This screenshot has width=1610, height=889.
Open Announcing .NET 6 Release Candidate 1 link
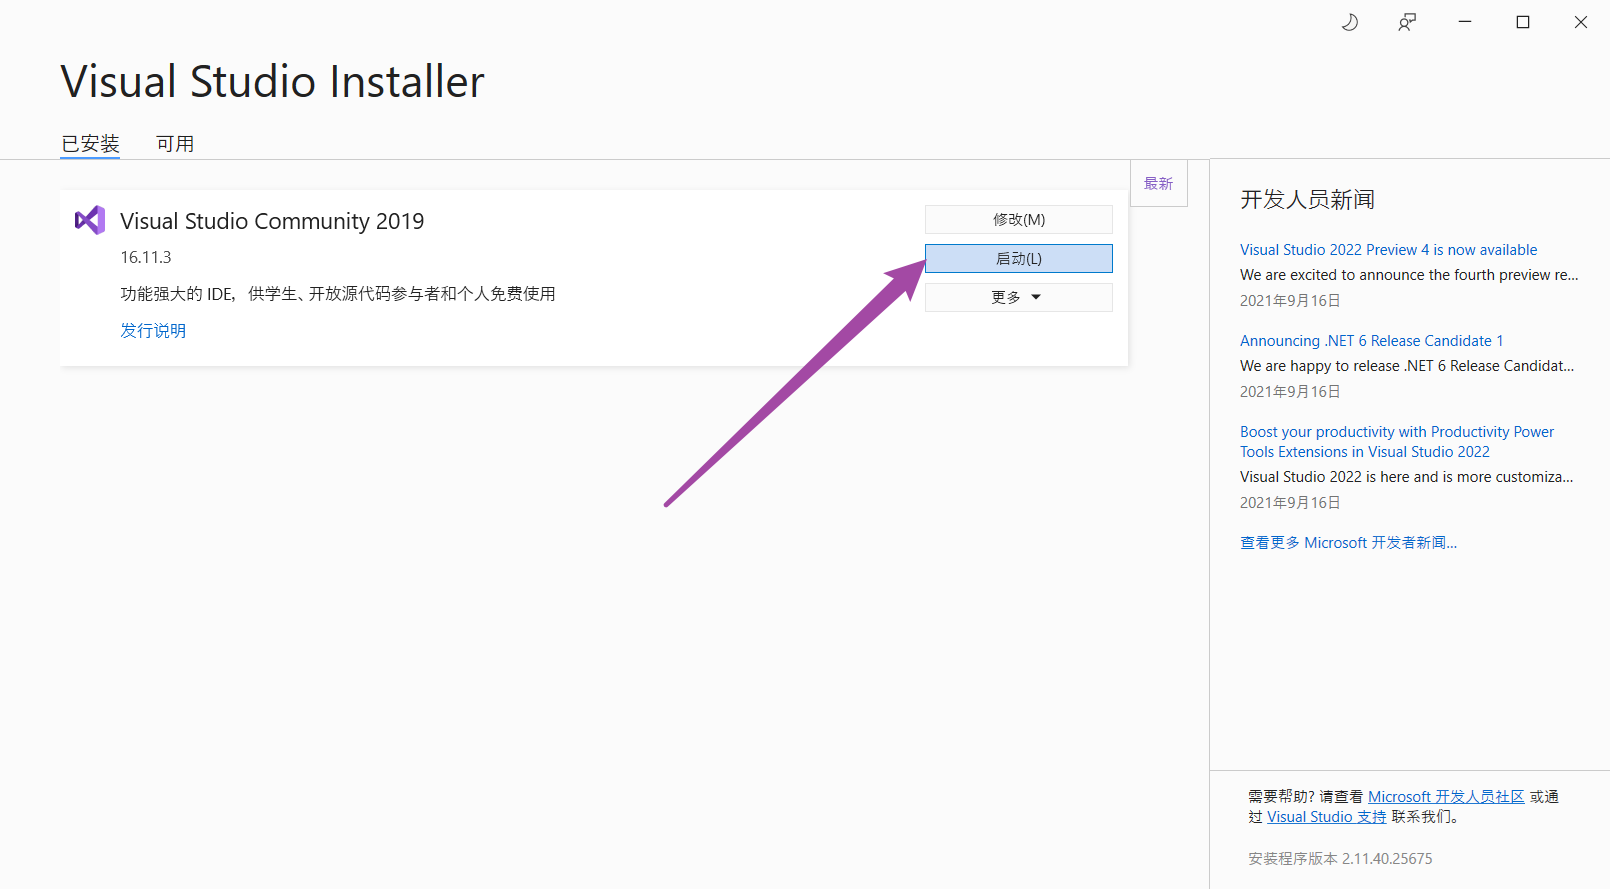pyautogui.click(x=1372, y=341)
